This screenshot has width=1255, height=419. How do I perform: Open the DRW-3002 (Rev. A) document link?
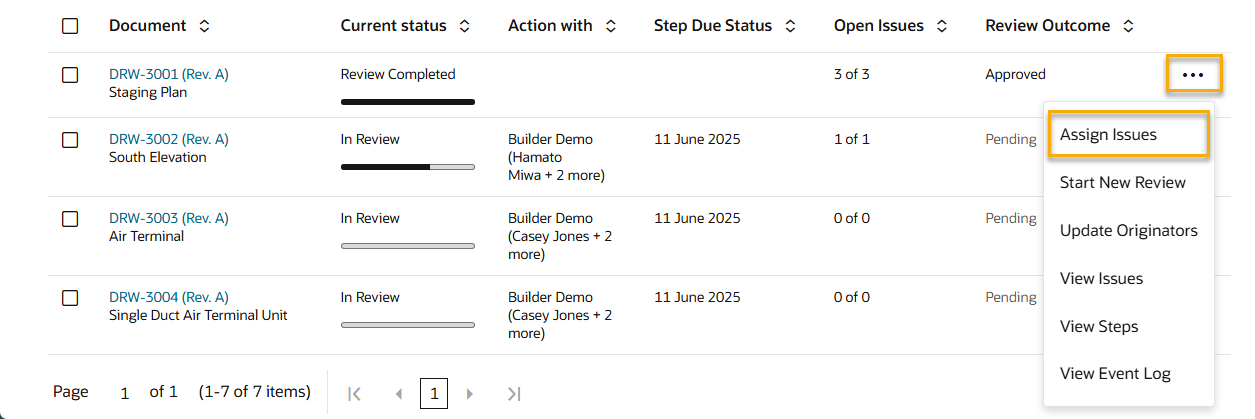point(168,139)
